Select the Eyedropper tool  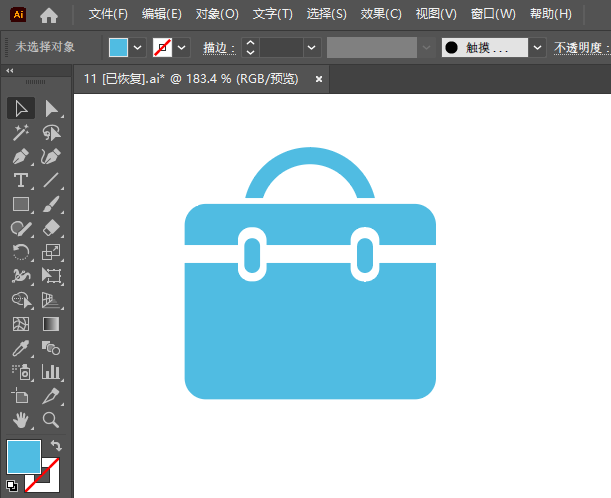click(21, 348)
